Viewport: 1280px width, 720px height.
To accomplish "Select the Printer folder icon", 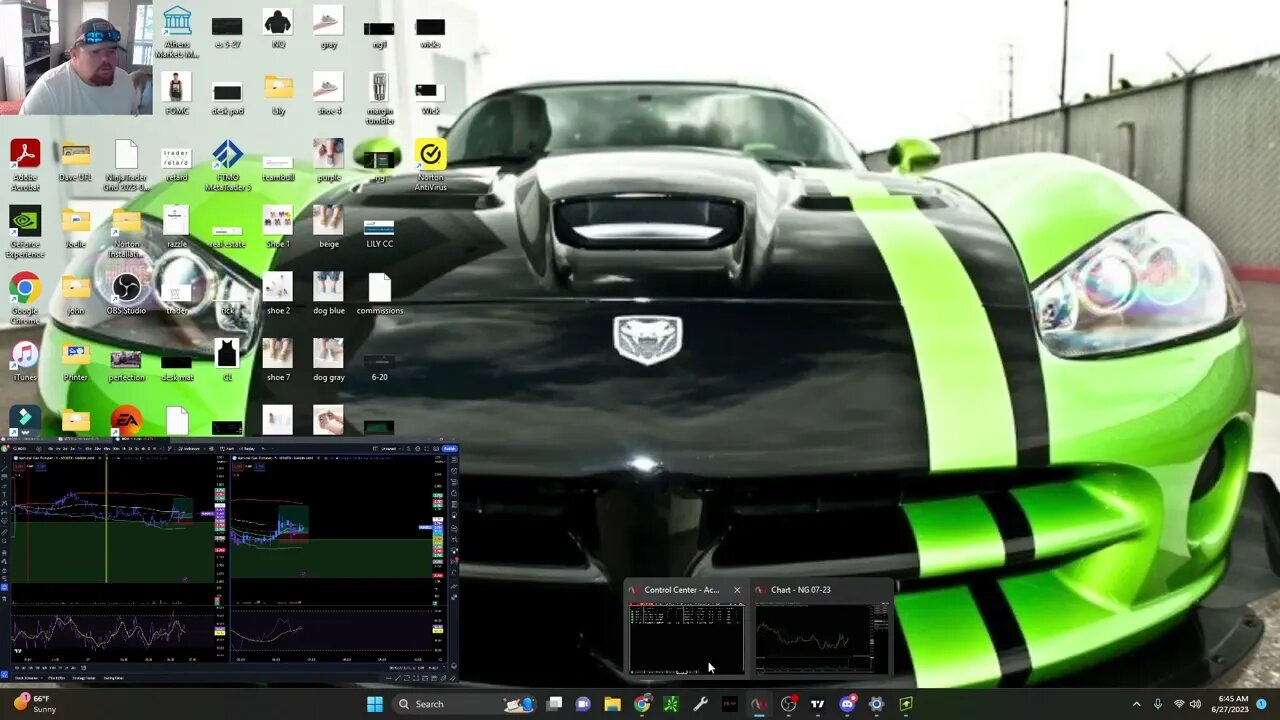I will click(x=75, y=362).
